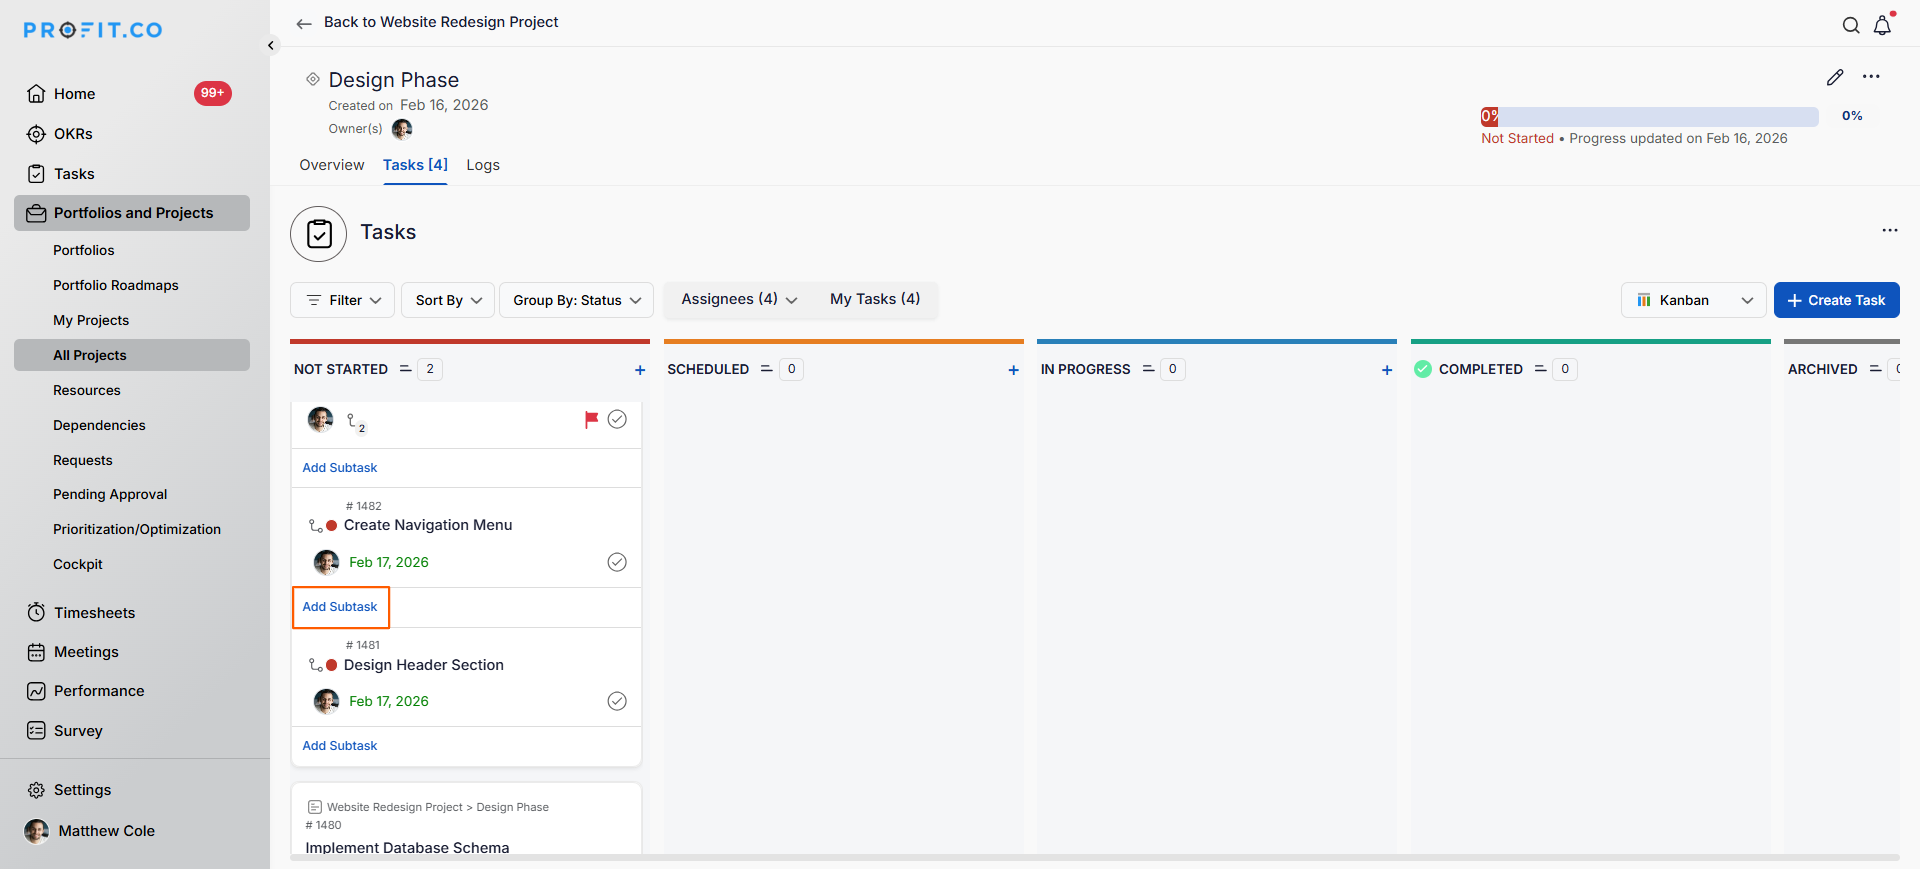Collapse the left sidebar arrow
The width and height of the screenshot is (1920, 869).
pos(271,45)
